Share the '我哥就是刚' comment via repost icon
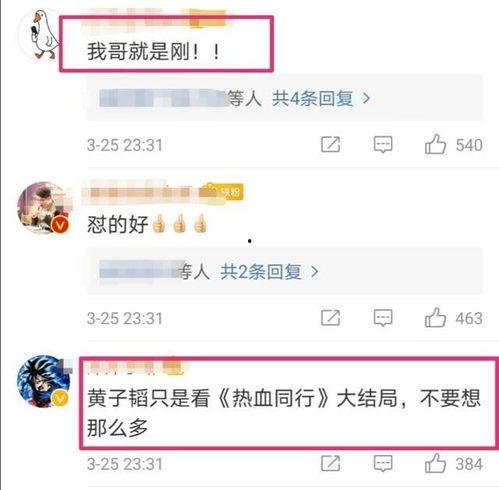 tap(330, 145)
